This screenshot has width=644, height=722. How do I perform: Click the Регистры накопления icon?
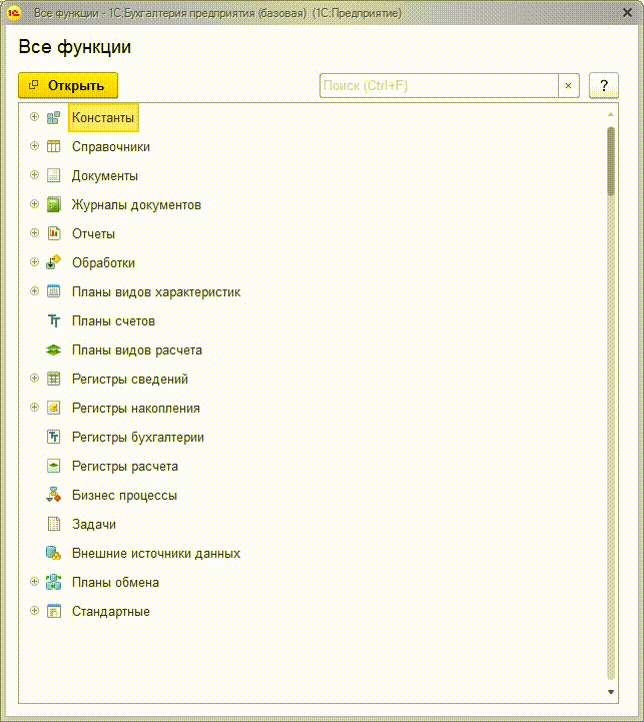[53, 408]
